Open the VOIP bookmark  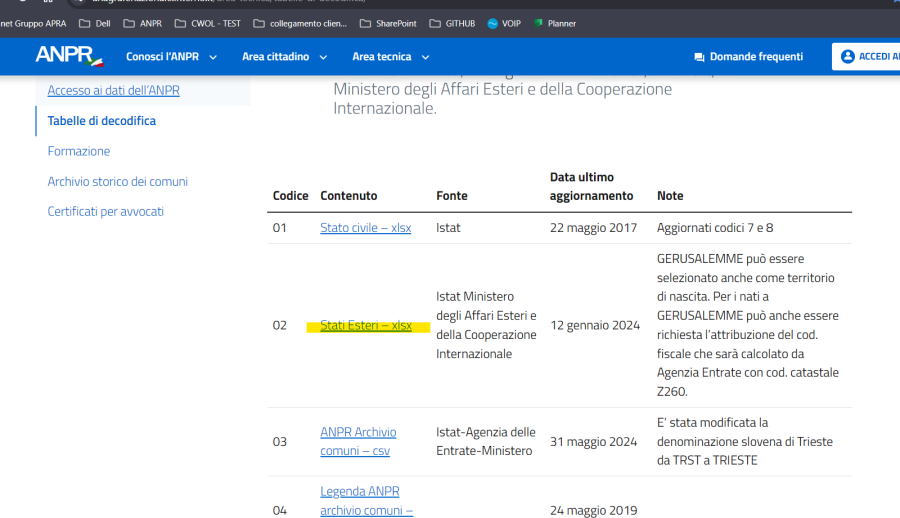(505, 23)
